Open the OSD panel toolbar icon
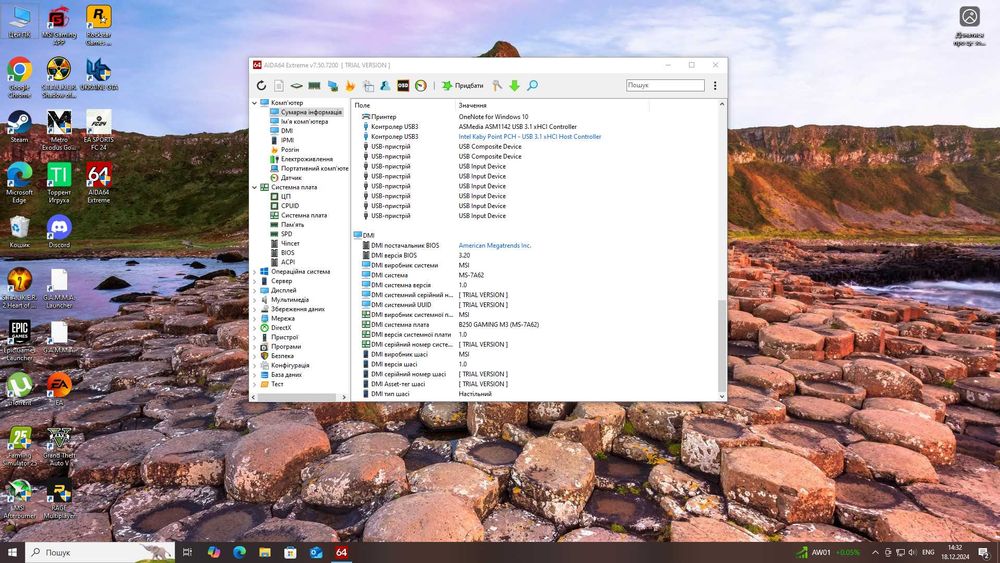This screenshot has width=1000, height=563. point(403,86)
